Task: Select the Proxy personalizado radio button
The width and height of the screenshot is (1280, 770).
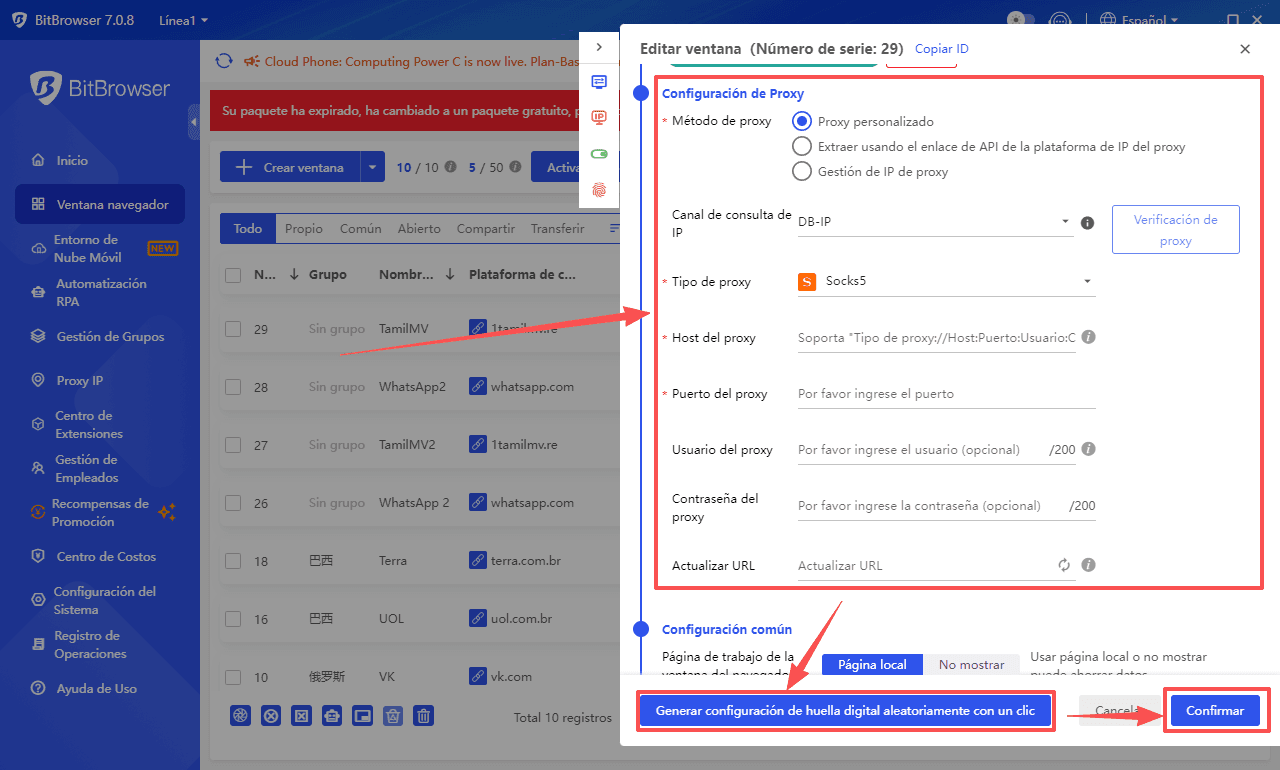Action: (x=801, y=121)
